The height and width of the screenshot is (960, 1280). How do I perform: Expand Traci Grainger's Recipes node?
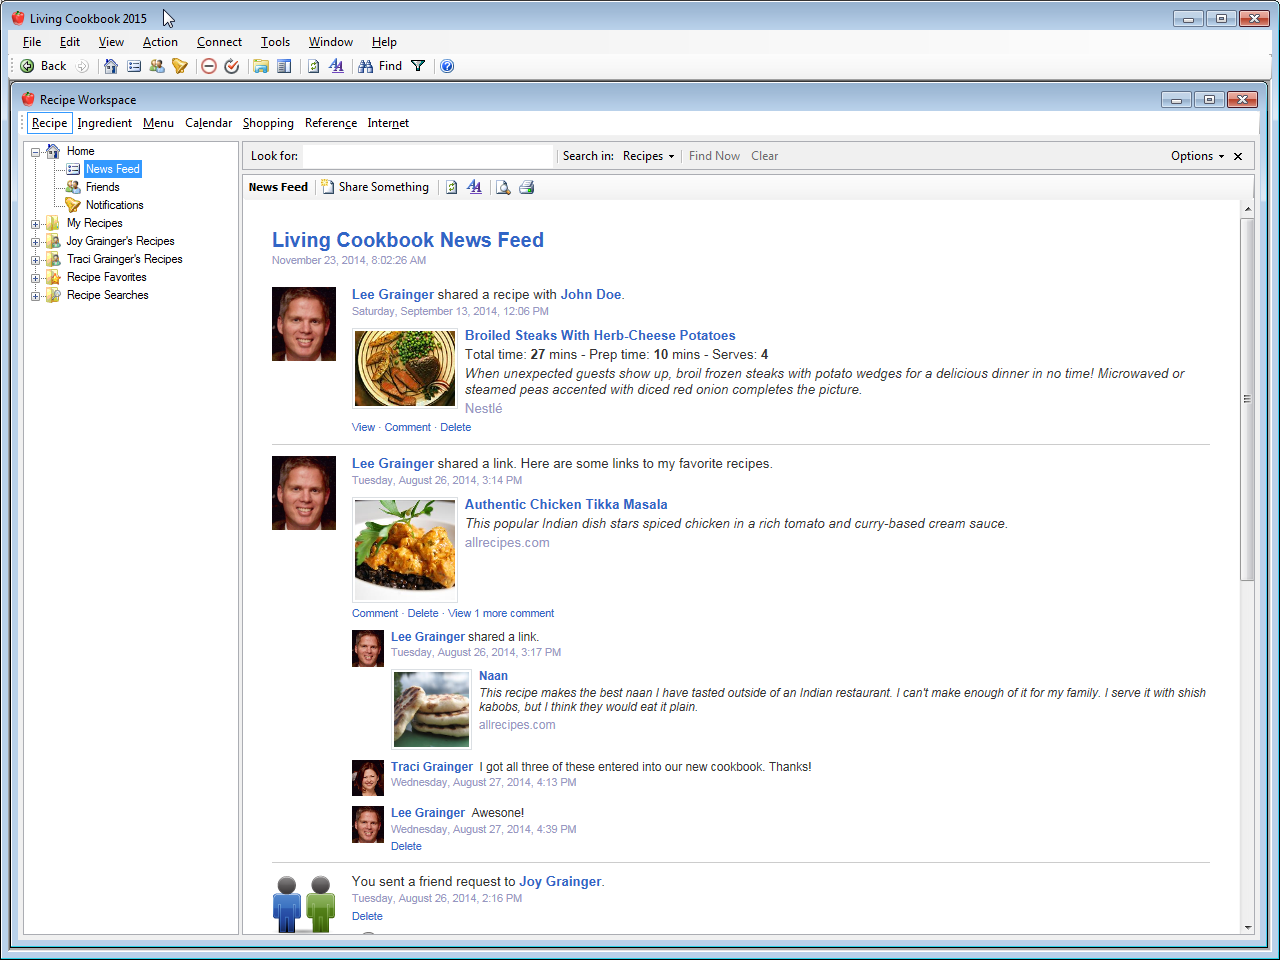pyautogui.click(x=36, y=260)
